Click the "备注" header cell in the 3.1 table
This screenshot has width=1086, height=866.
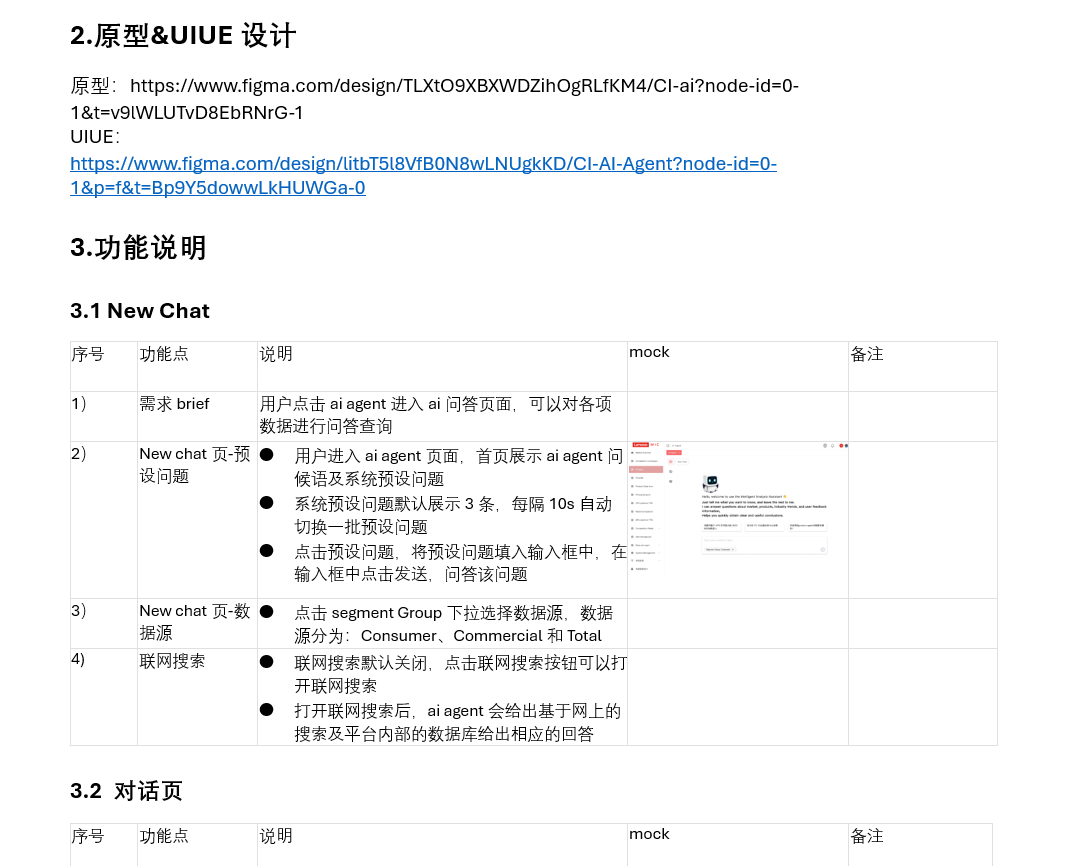coord(866,354)
